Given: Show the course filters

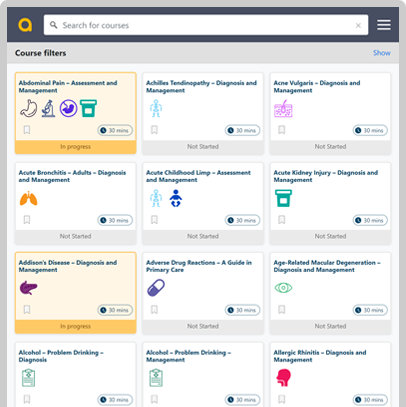Looking at the screenshot, I should (x=382, y=53).
